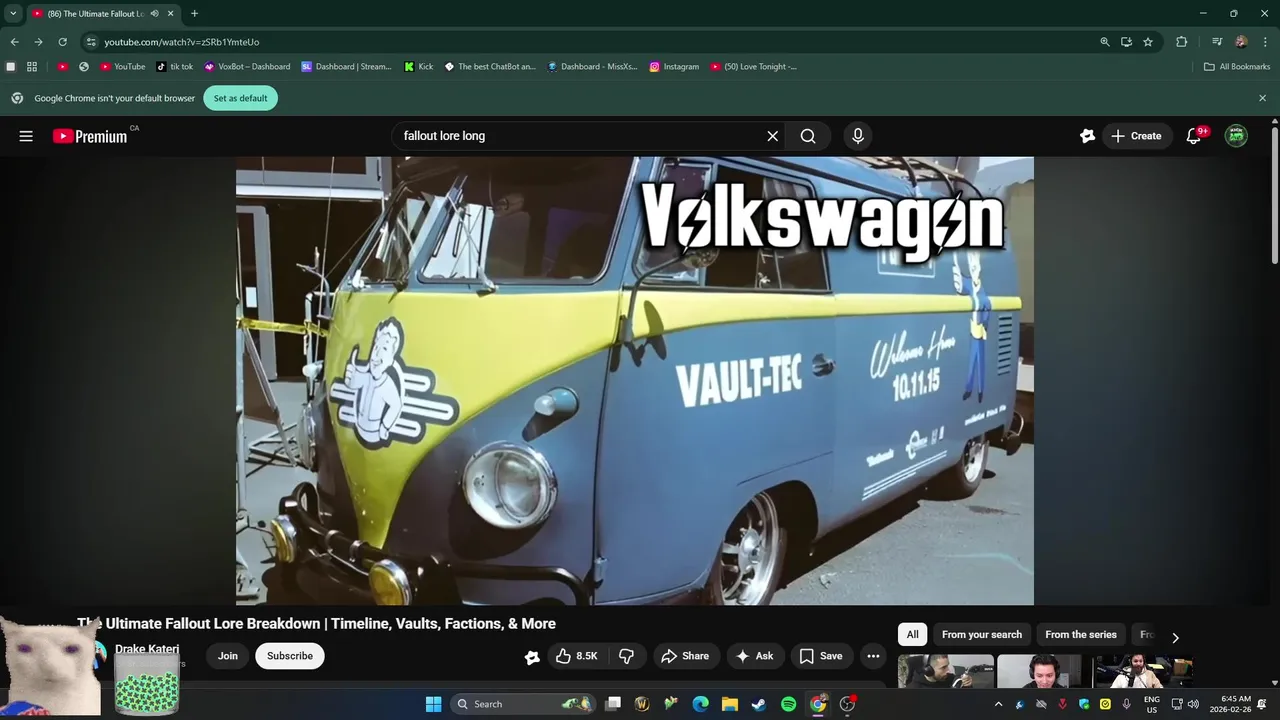Open YouTube account avatar menu
The image size is (1280, 720).
[x=1237, y=136]
